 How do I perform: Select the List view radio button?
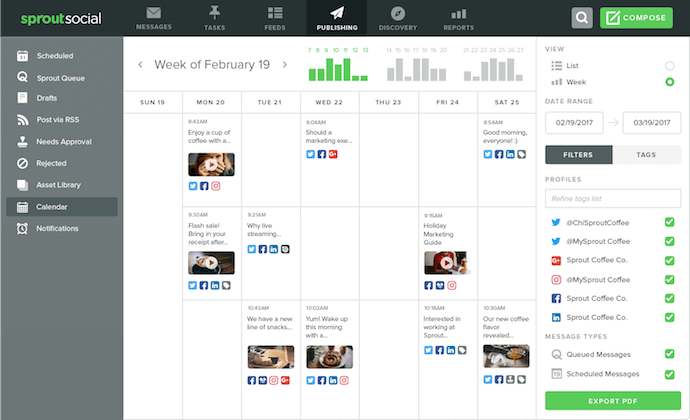coord(669,66)
